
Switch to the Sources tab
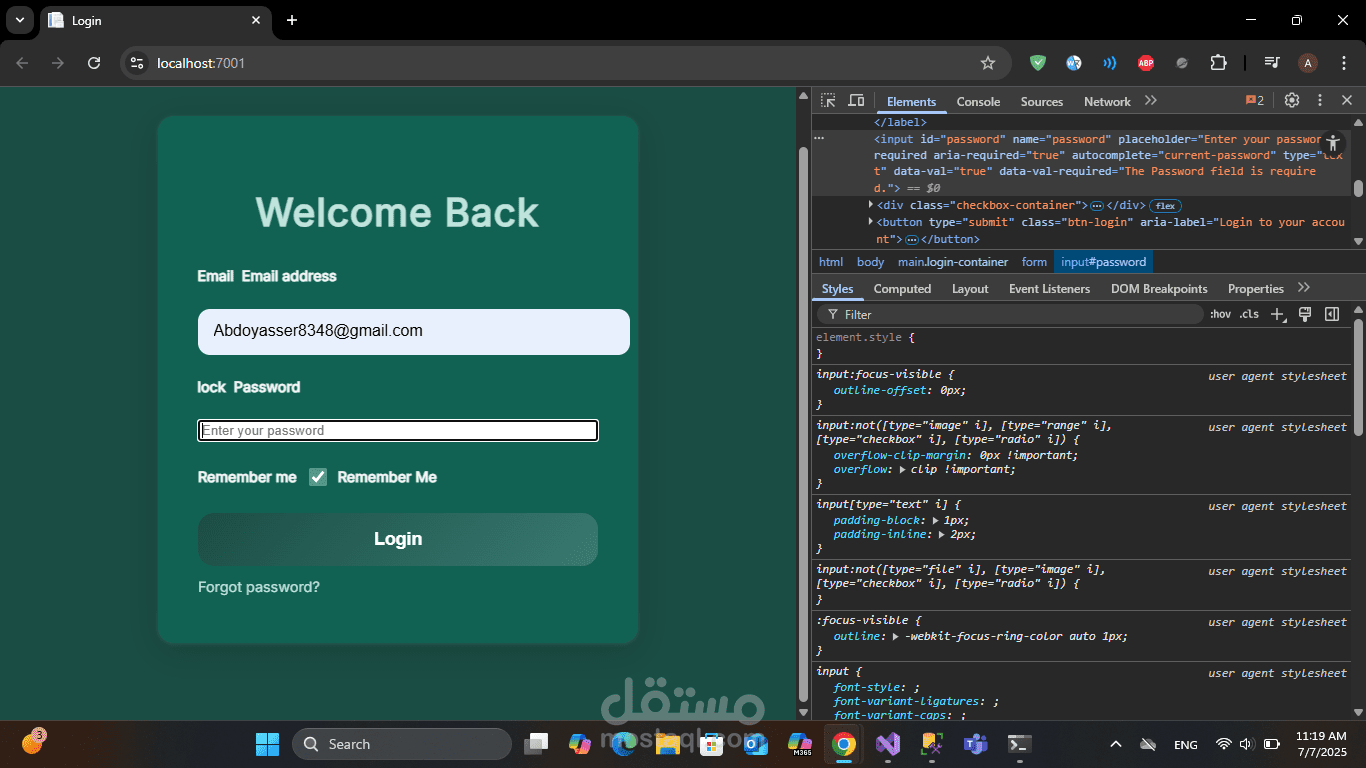point(1042,102)
